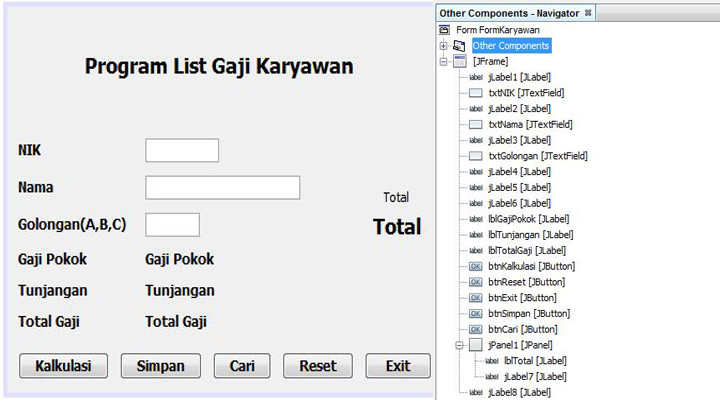Select lblTotalGaji [JLabel] tree row
This screenshot has width=720, height=400.
(x=527, y=250)
